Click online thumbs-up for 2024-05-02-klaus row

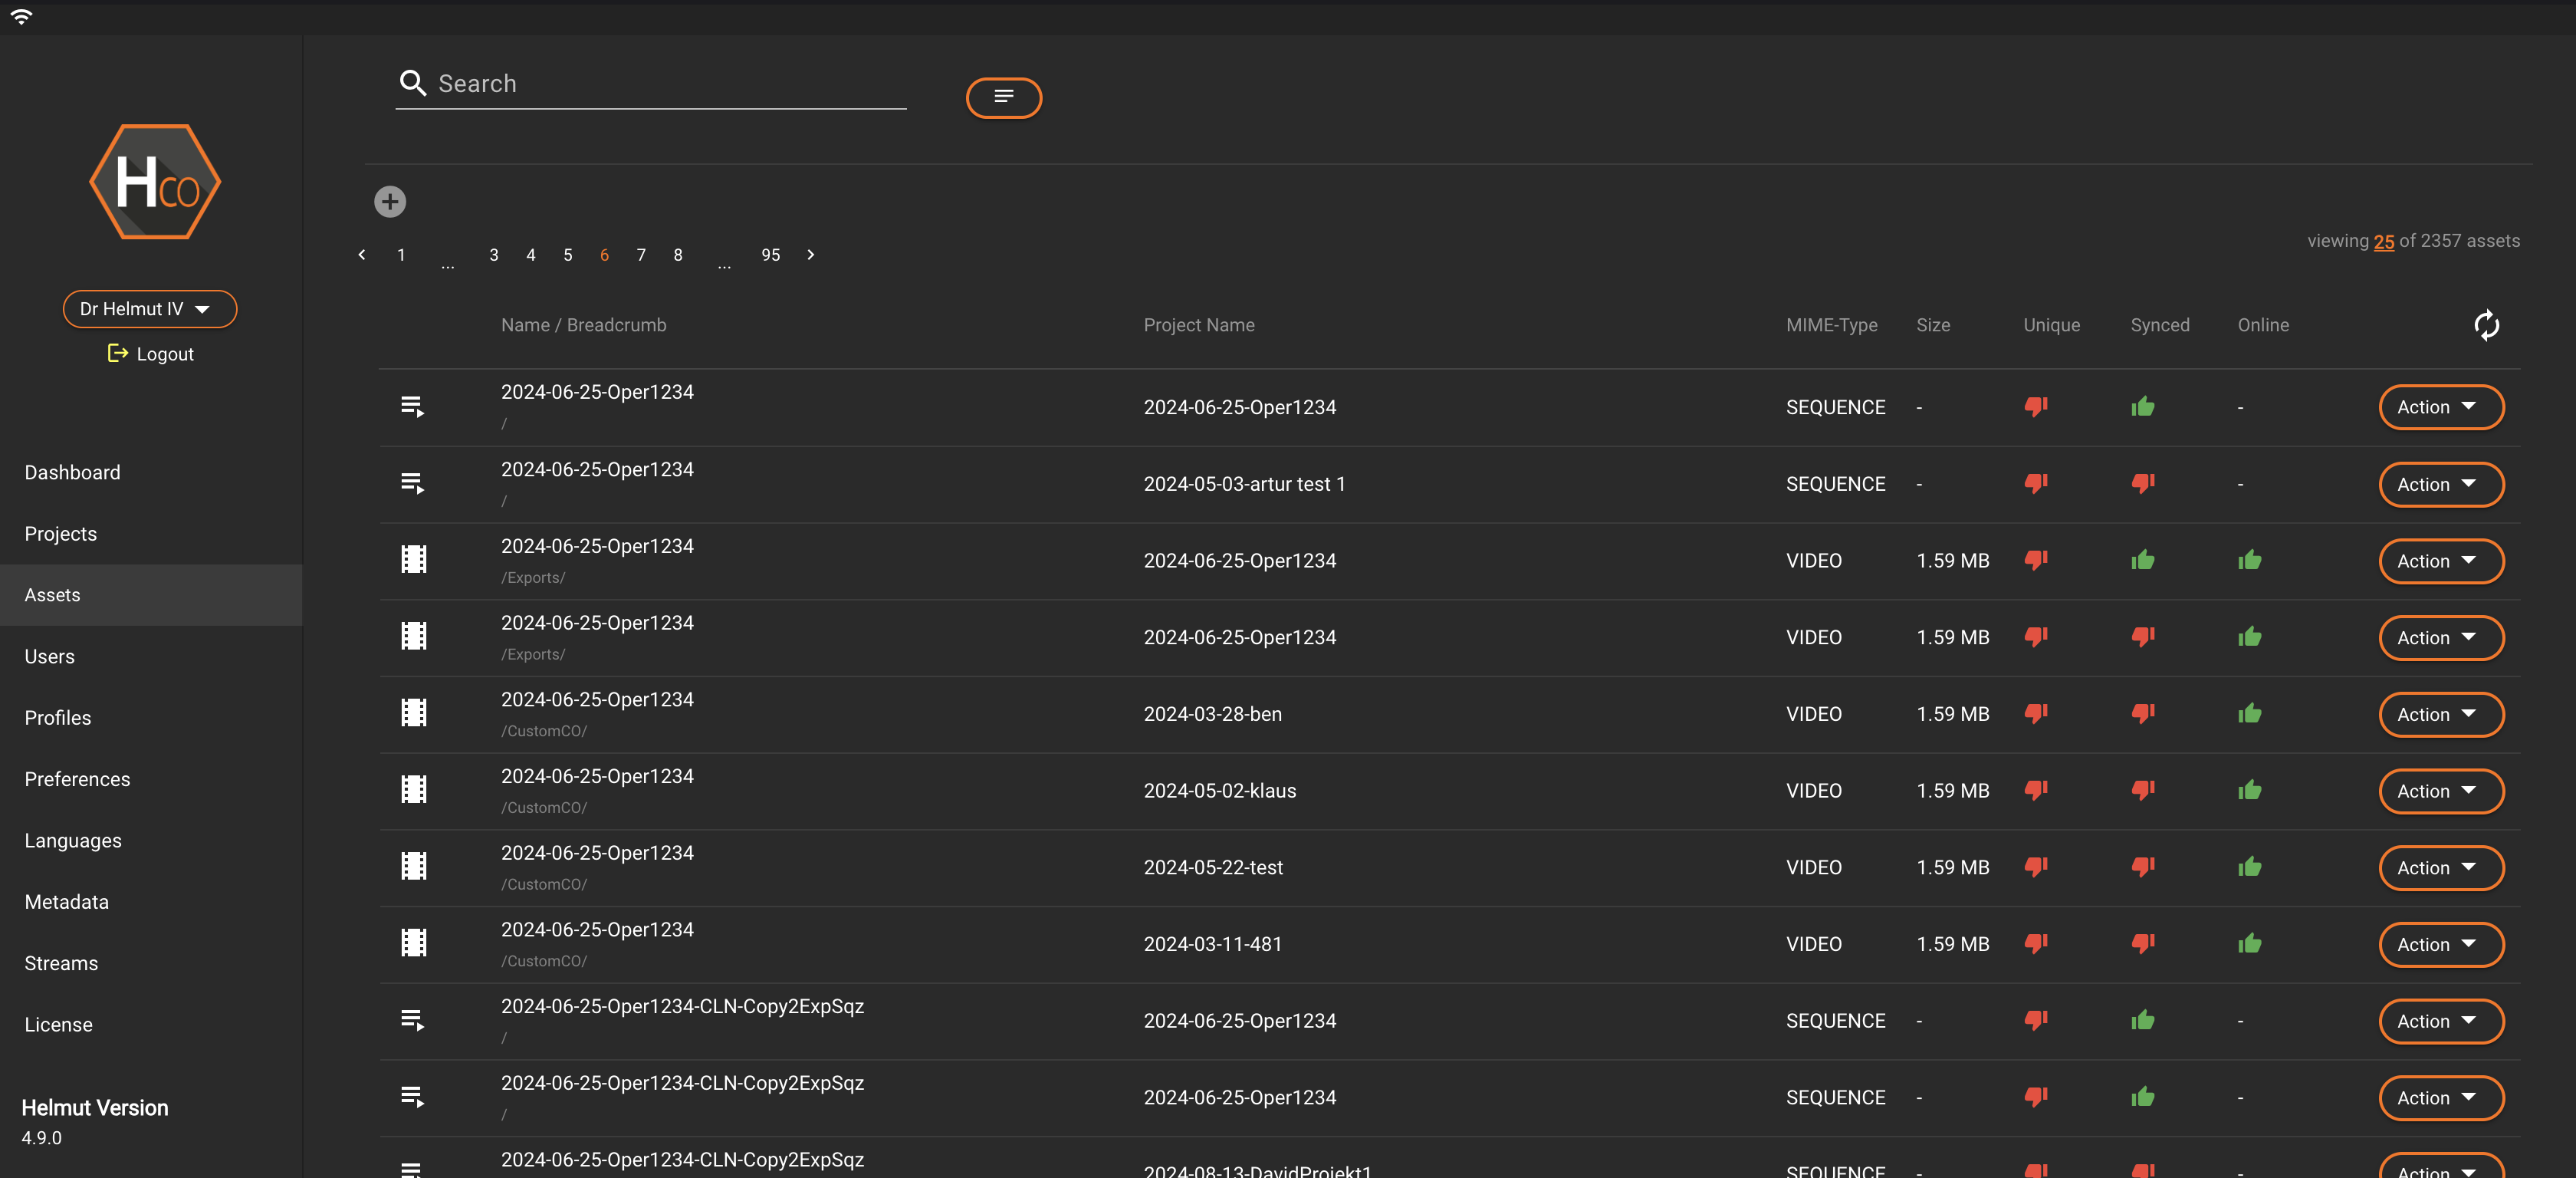tap(2249, 790)
